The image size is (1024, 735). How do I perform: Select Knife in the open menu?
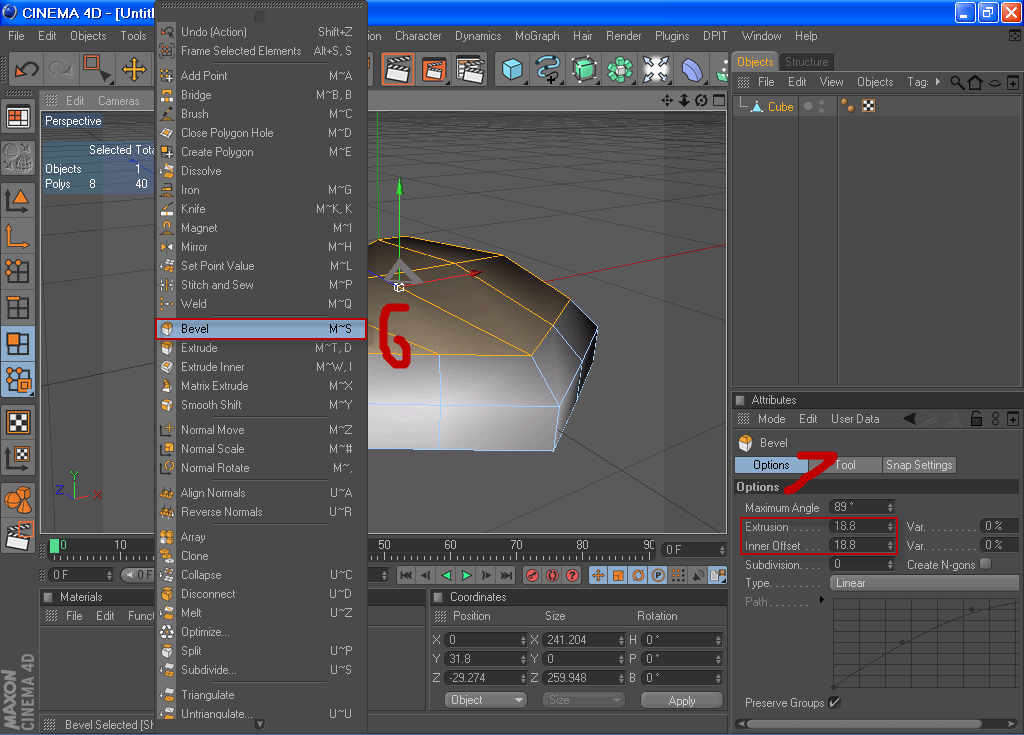pos(261,209)
